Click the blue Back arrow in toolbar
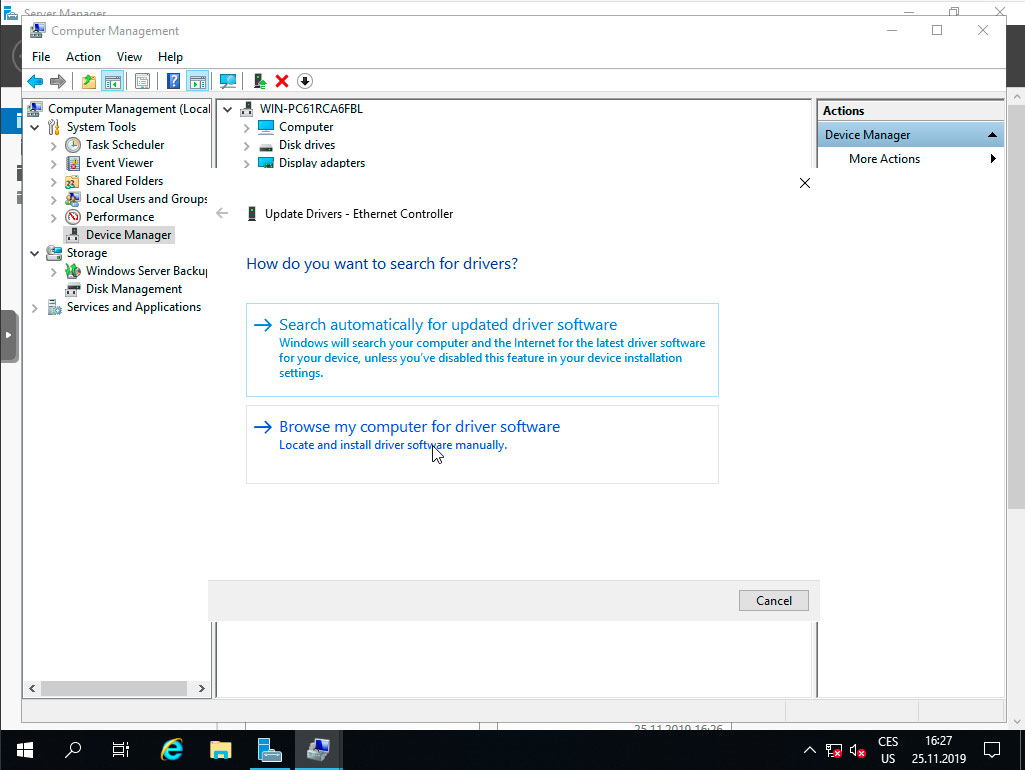Image resolution: width=1025 pixels, height=770 pixels. click(x=35, y=81)
